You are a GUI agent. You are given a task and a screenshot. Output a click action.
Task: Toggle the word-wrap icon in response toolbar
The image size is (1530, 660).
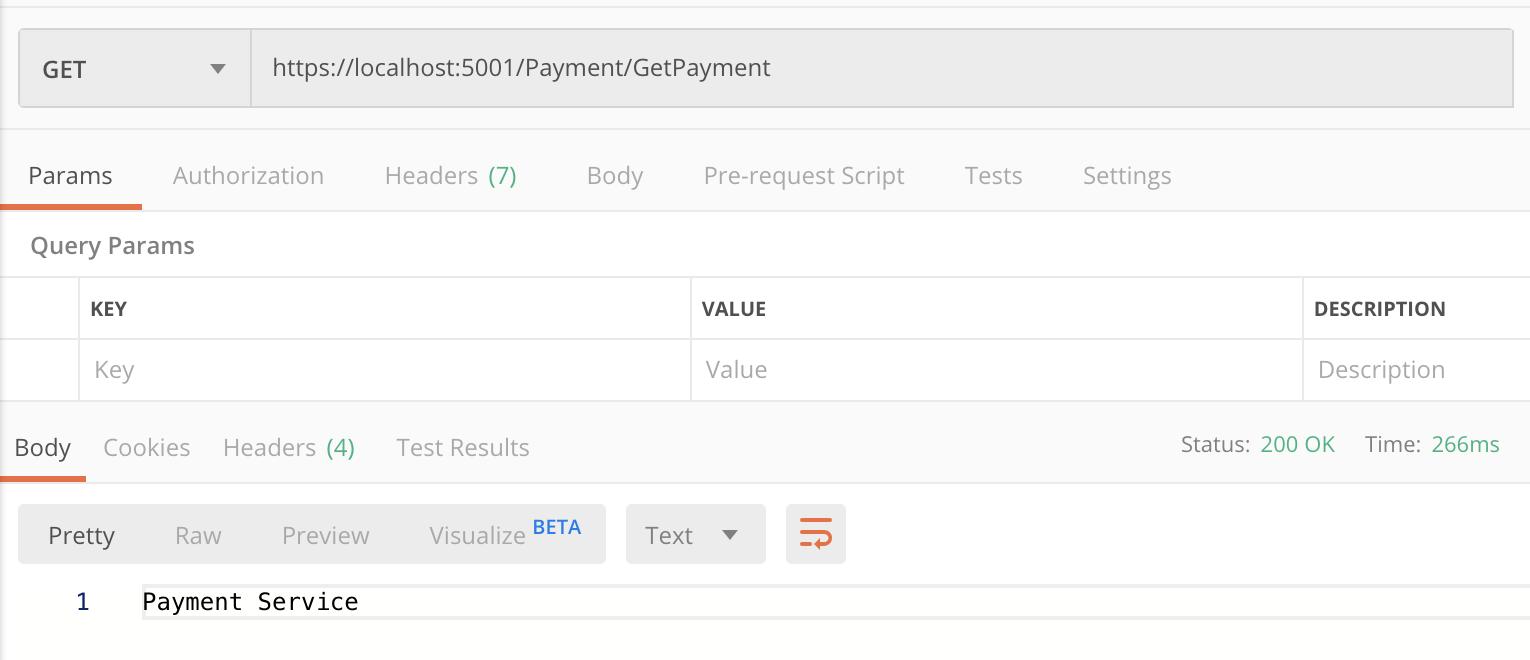(x=815, y=534)
